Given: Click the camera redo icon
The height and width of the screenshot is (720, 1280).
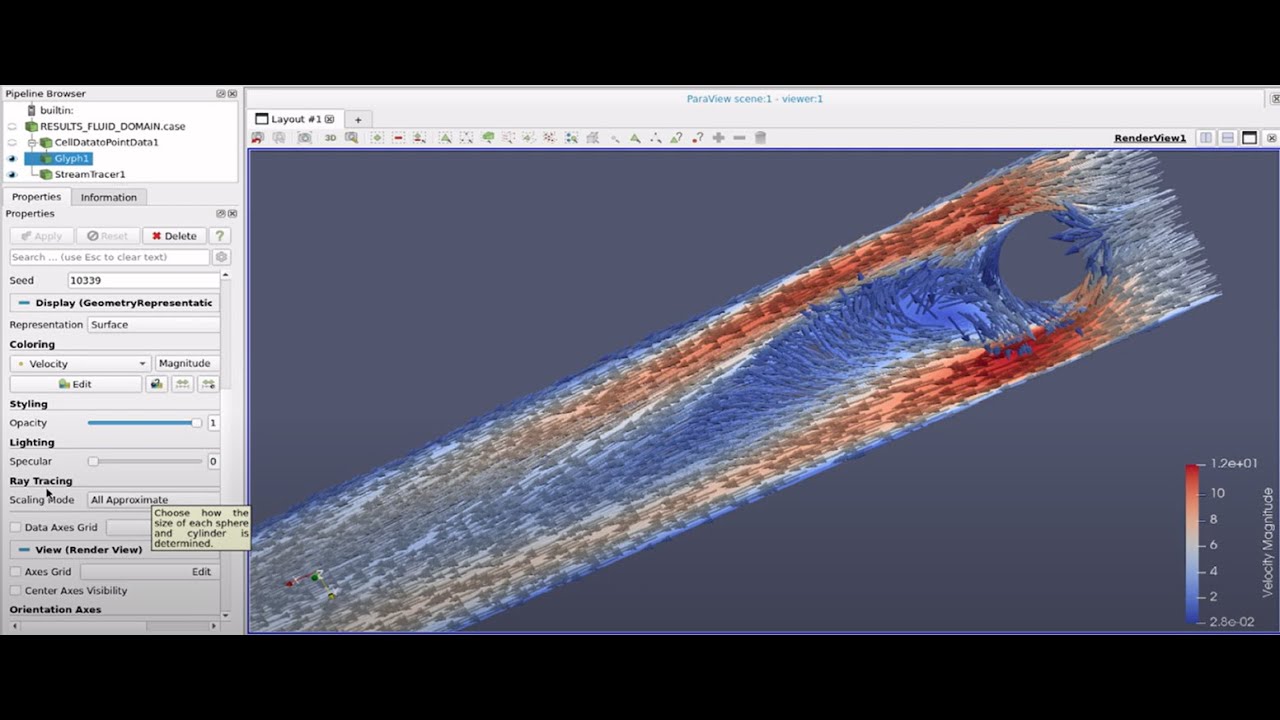Looking at the screenshot, I should point(278,138).
